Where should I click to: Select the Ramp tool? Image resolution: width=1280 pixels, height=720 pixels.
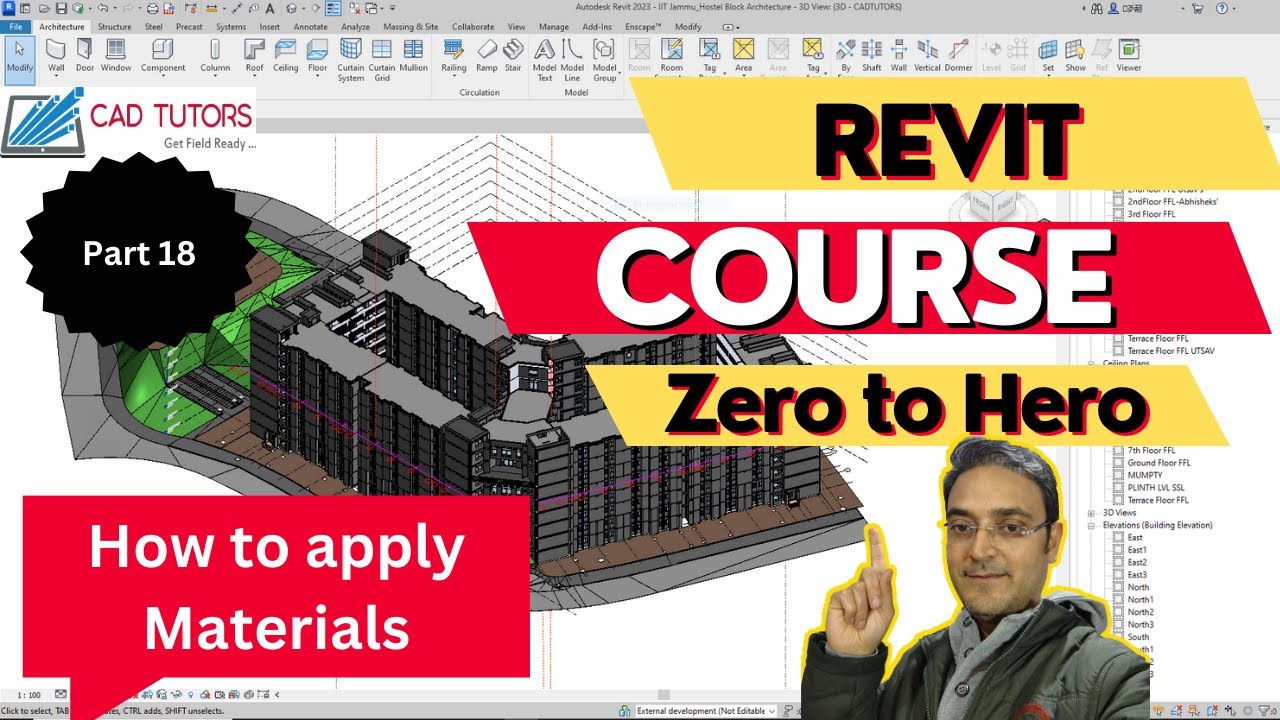486,56
